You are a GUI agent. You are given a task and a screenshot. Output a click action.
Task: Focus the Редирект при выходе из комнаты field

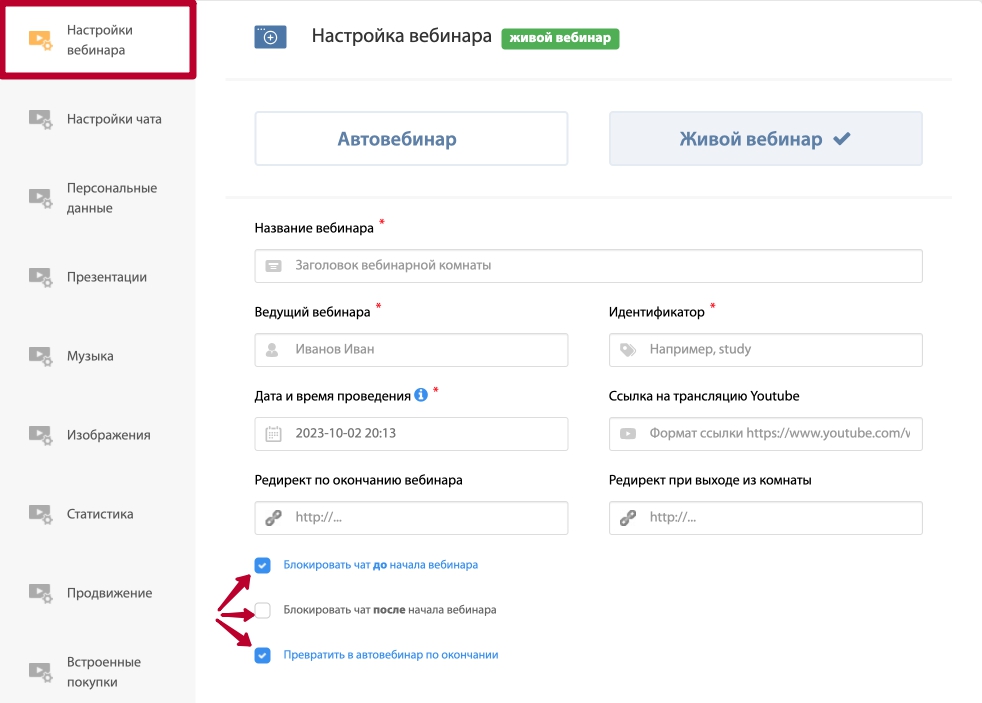765,518
